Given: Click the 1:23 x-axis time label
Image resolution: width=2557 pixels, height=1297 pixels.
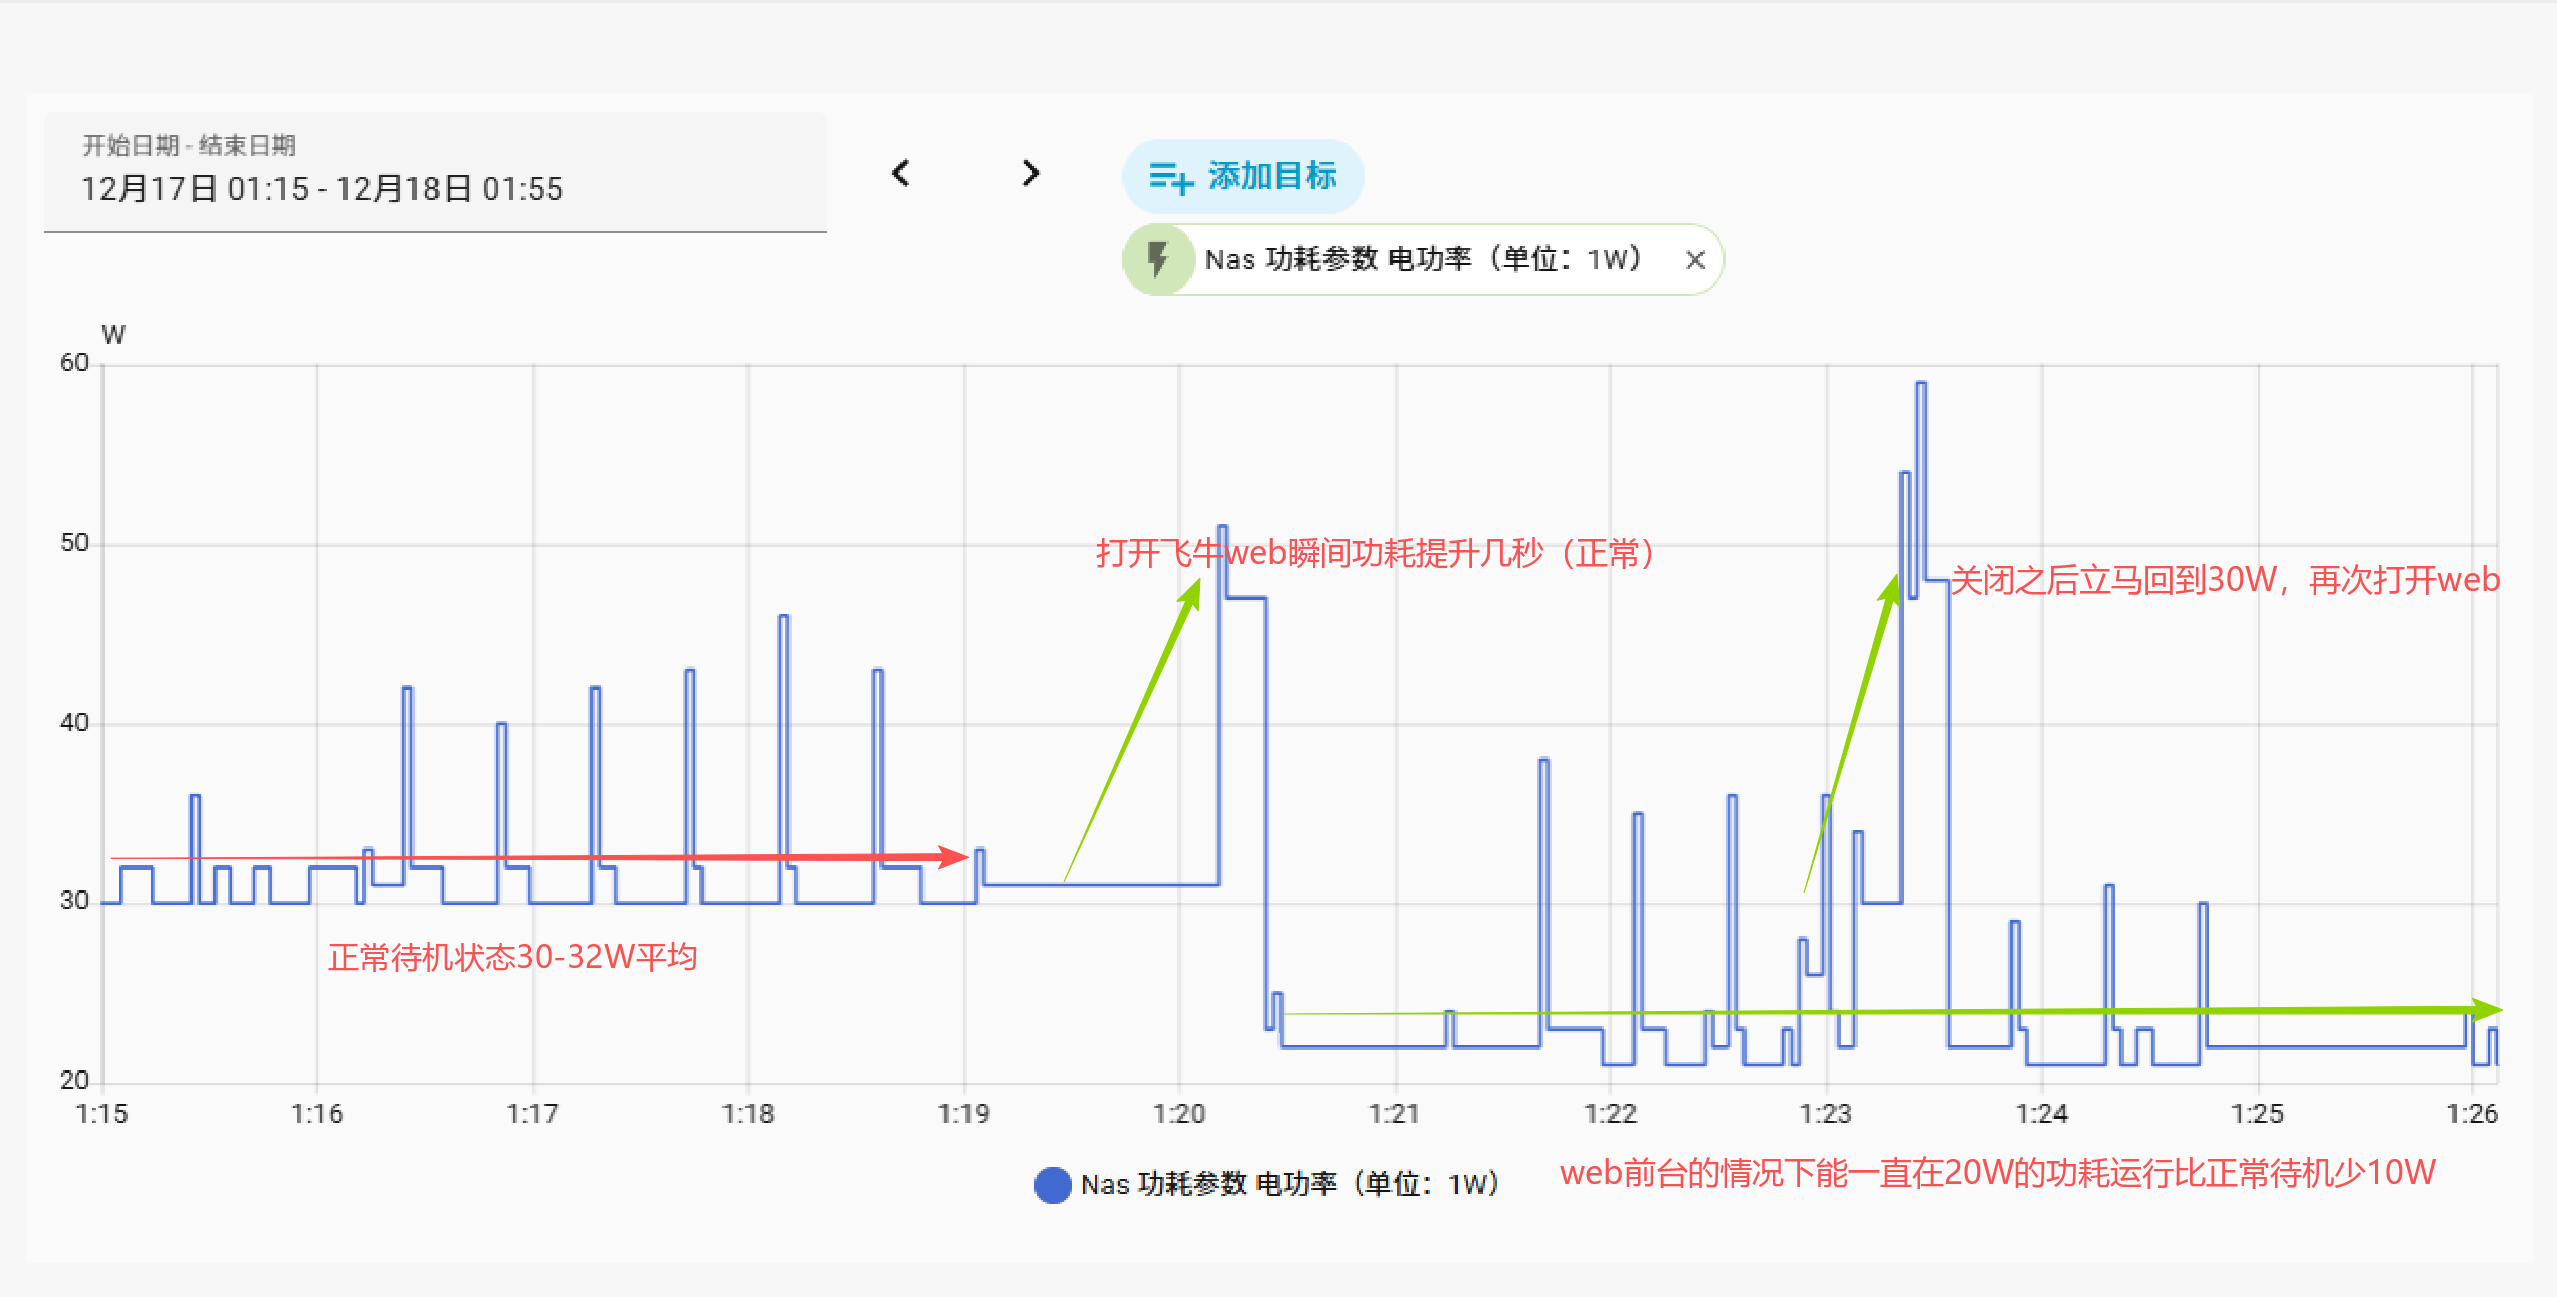Looking at the screenshot, I should (1826, 1114).
